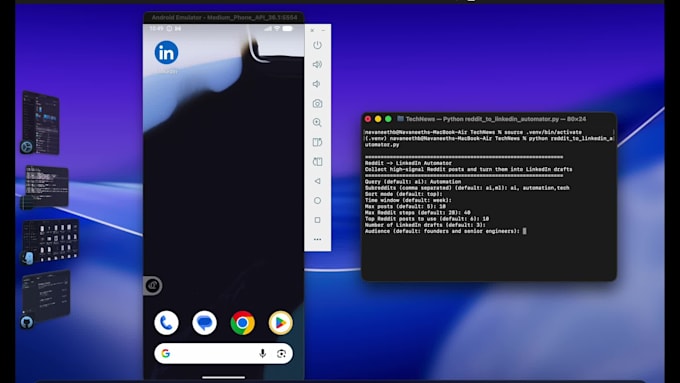The height and width of the screenshot is (383, 680).
Task: Tap the floating round icon at phone's left edge
Action: click(x=153, y=285)
